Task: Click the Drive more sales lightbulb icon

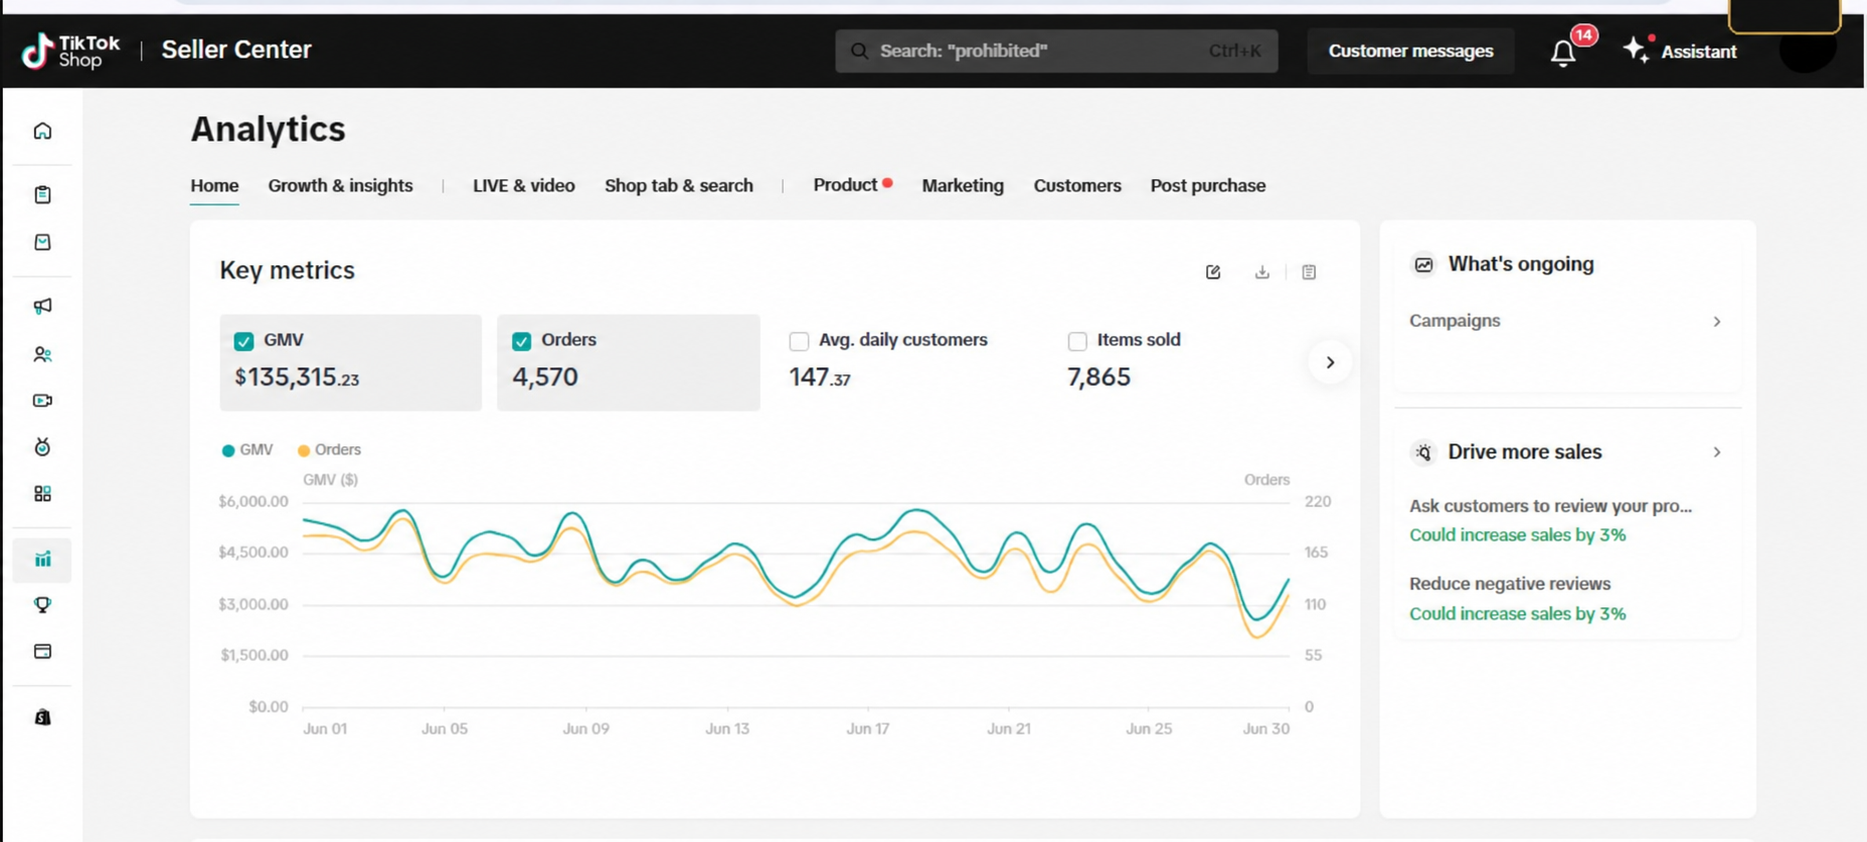Action: coord(1423,453)
